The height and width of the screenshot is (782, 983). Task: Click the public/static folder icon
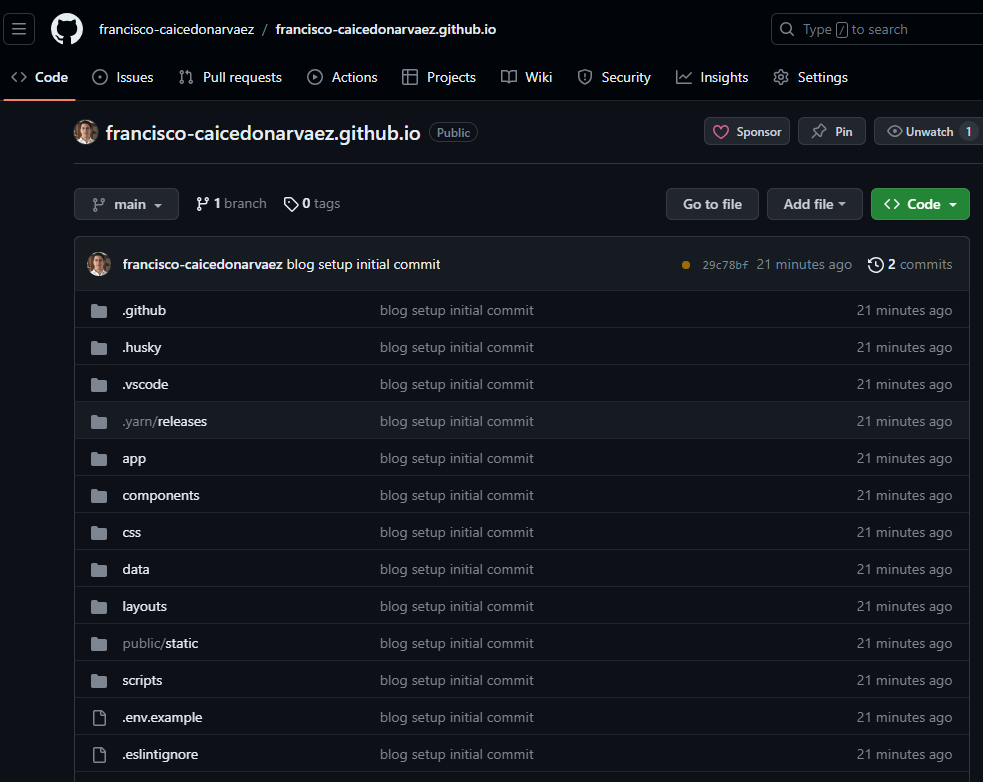(99, 643)
